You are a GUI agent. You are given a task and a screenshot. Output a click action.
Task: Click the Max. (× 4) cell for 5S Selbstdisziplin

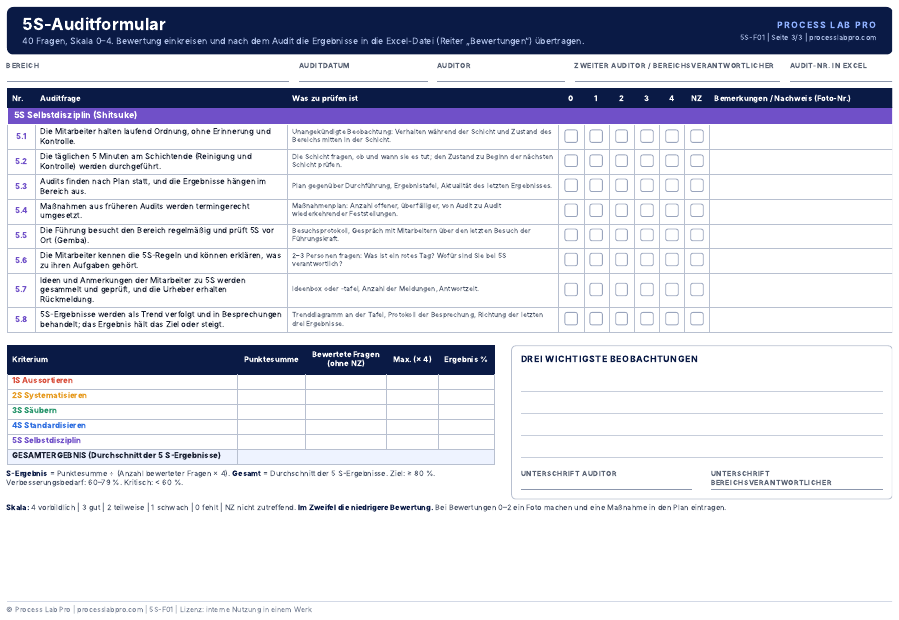pyautogui.click(x=412, y=442)
